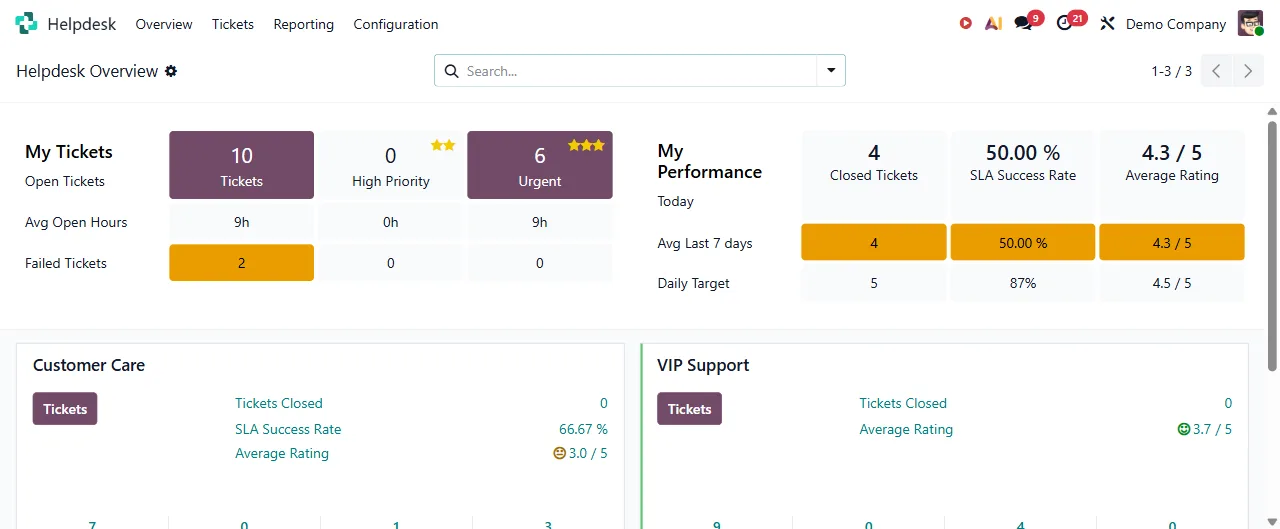Image resolution: width=1280 pixels, height=529 pixels.
Task: Open Customer Care SLA Success Rate link
Action: (288, 429)
